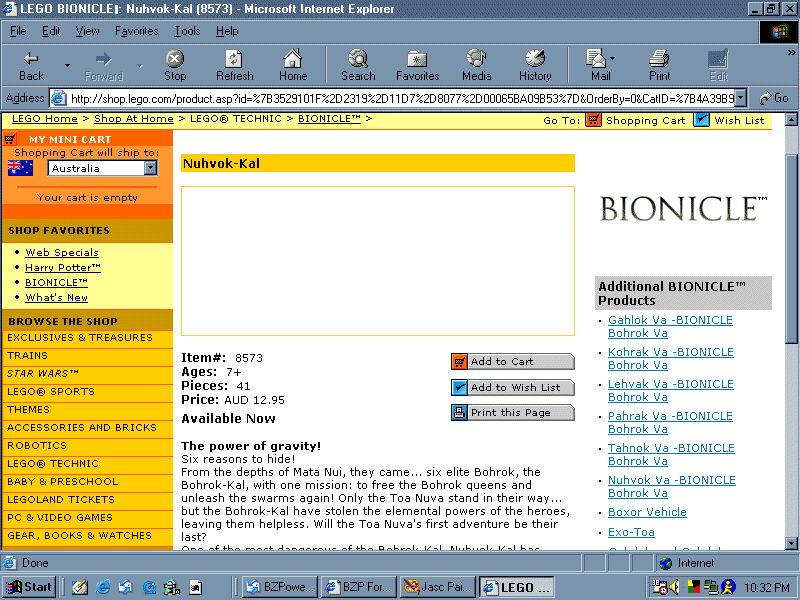Show browsing History pane
Viewport: 800px width, 600px height.
535,66
